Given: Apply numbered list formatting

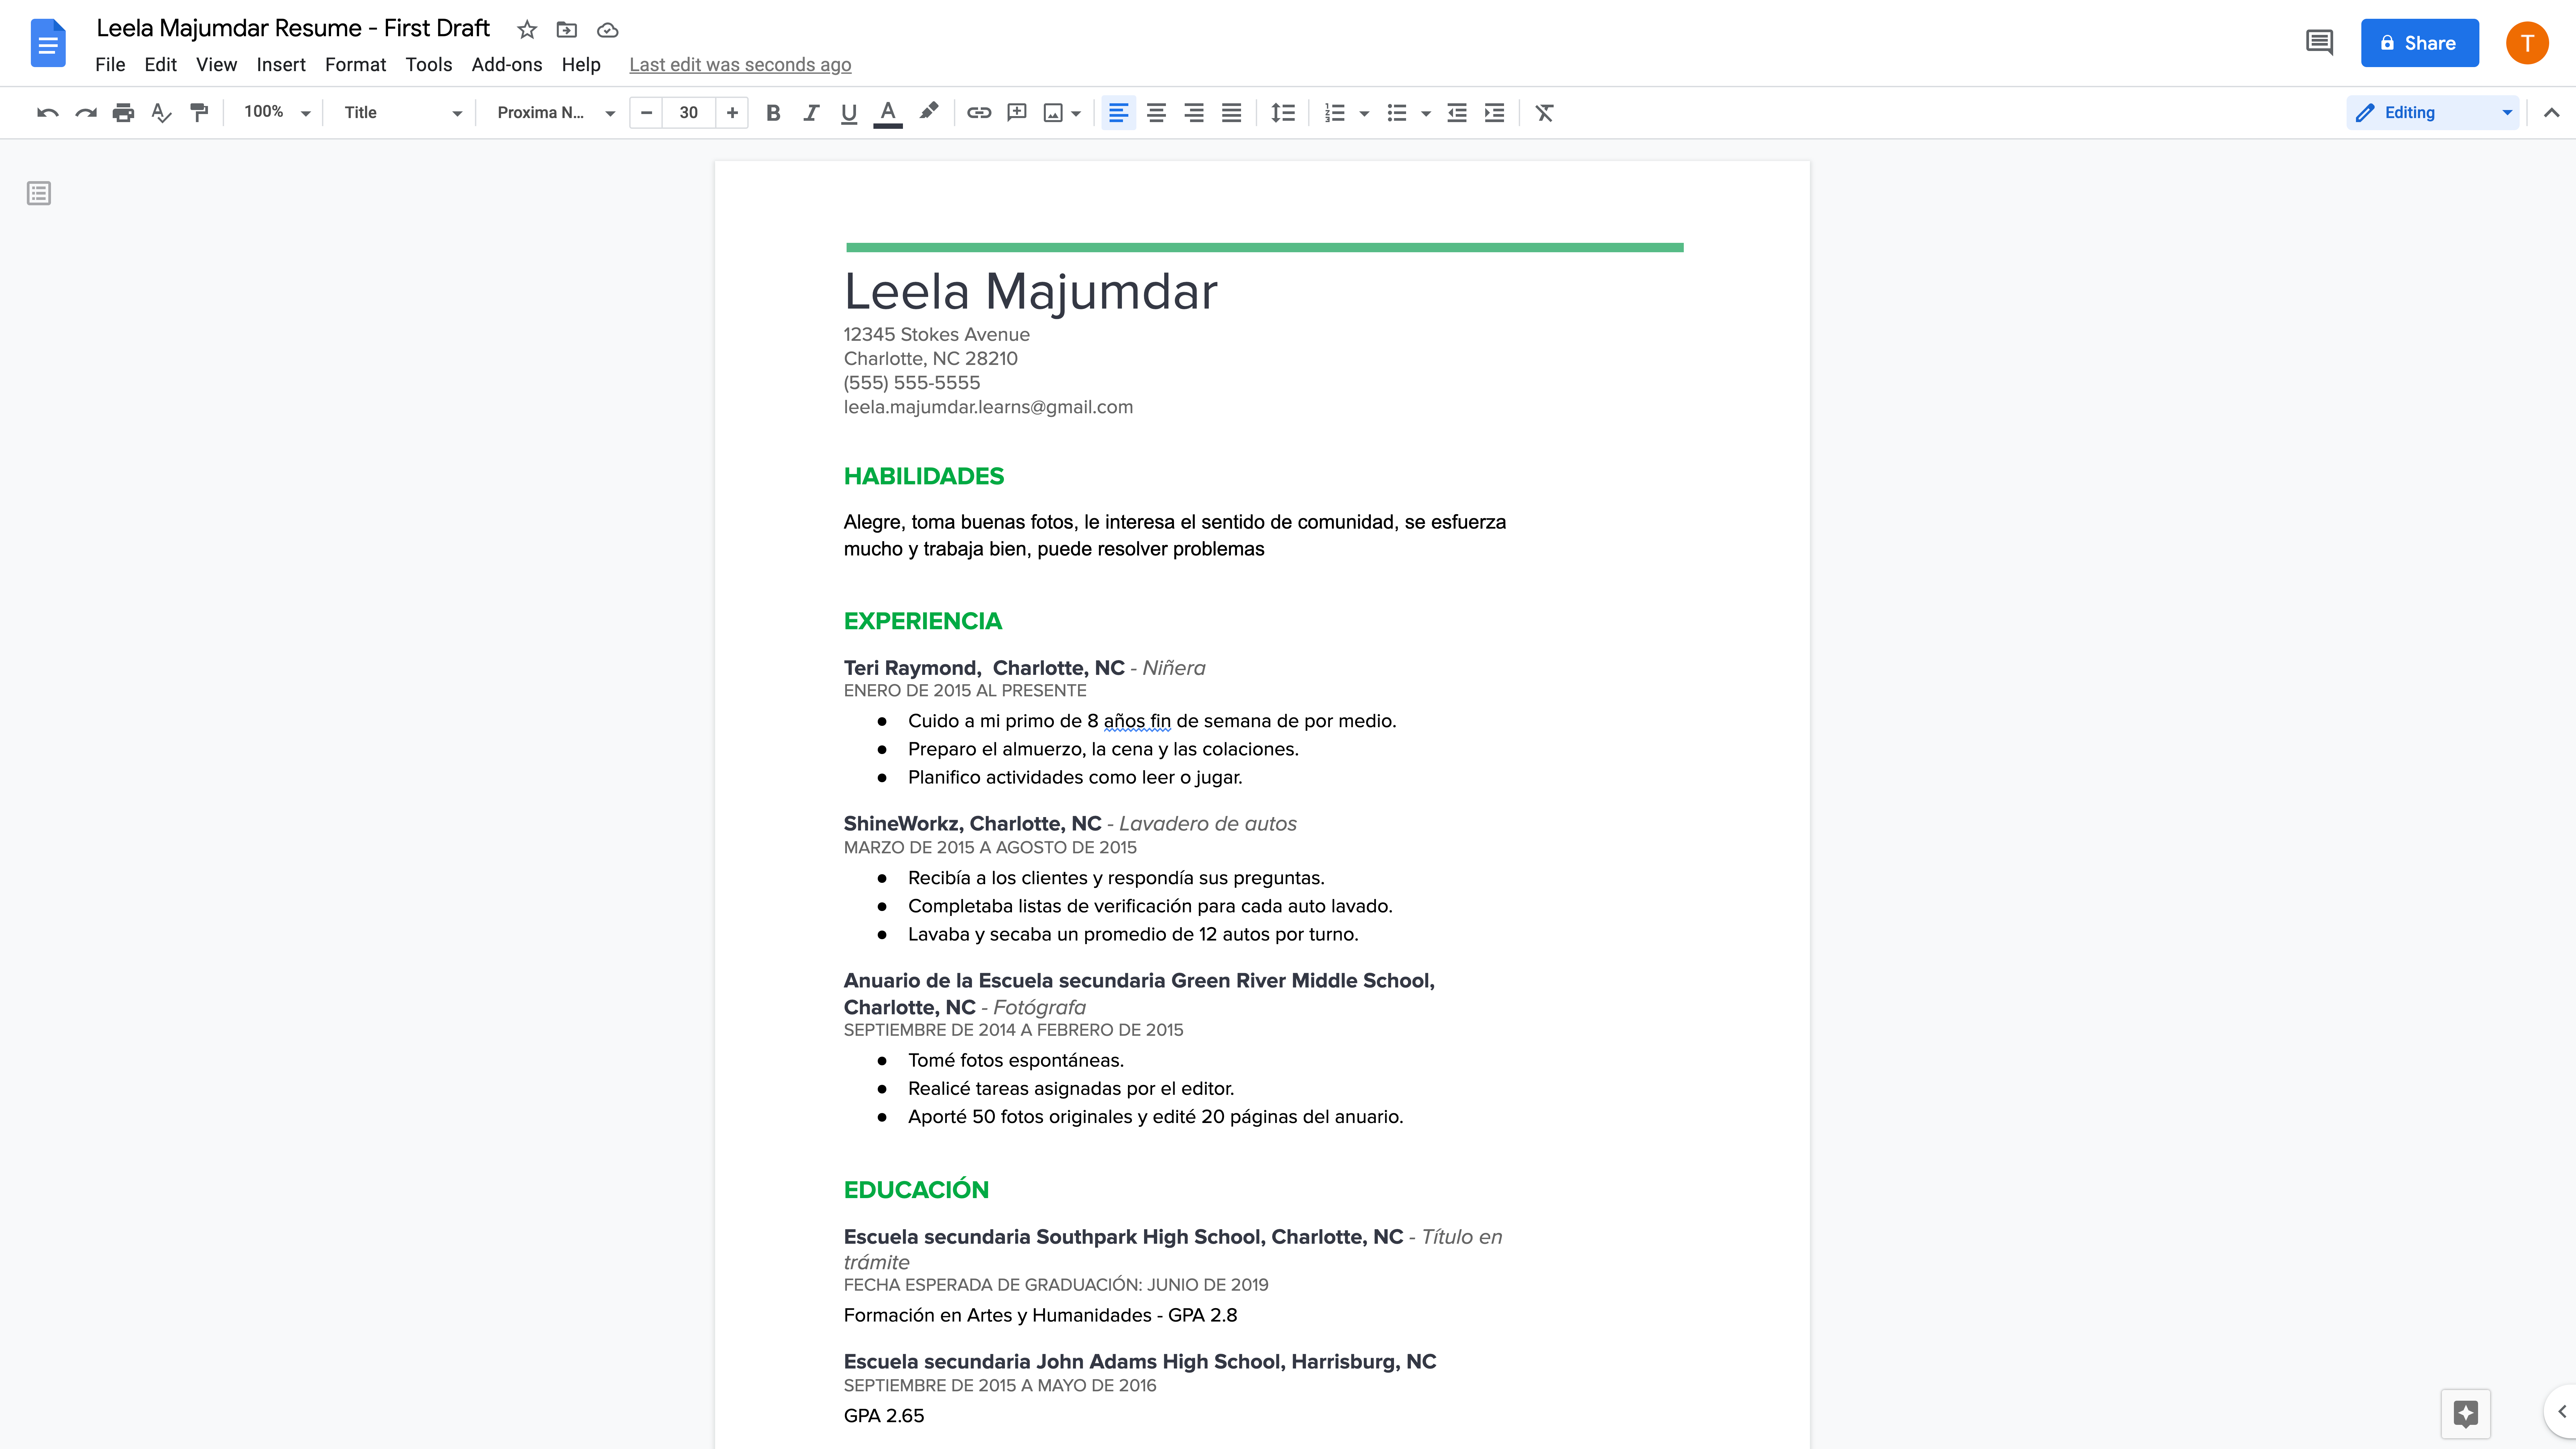Looking at the screenshot, I should pyautogui.click(x=1335, y=113).
